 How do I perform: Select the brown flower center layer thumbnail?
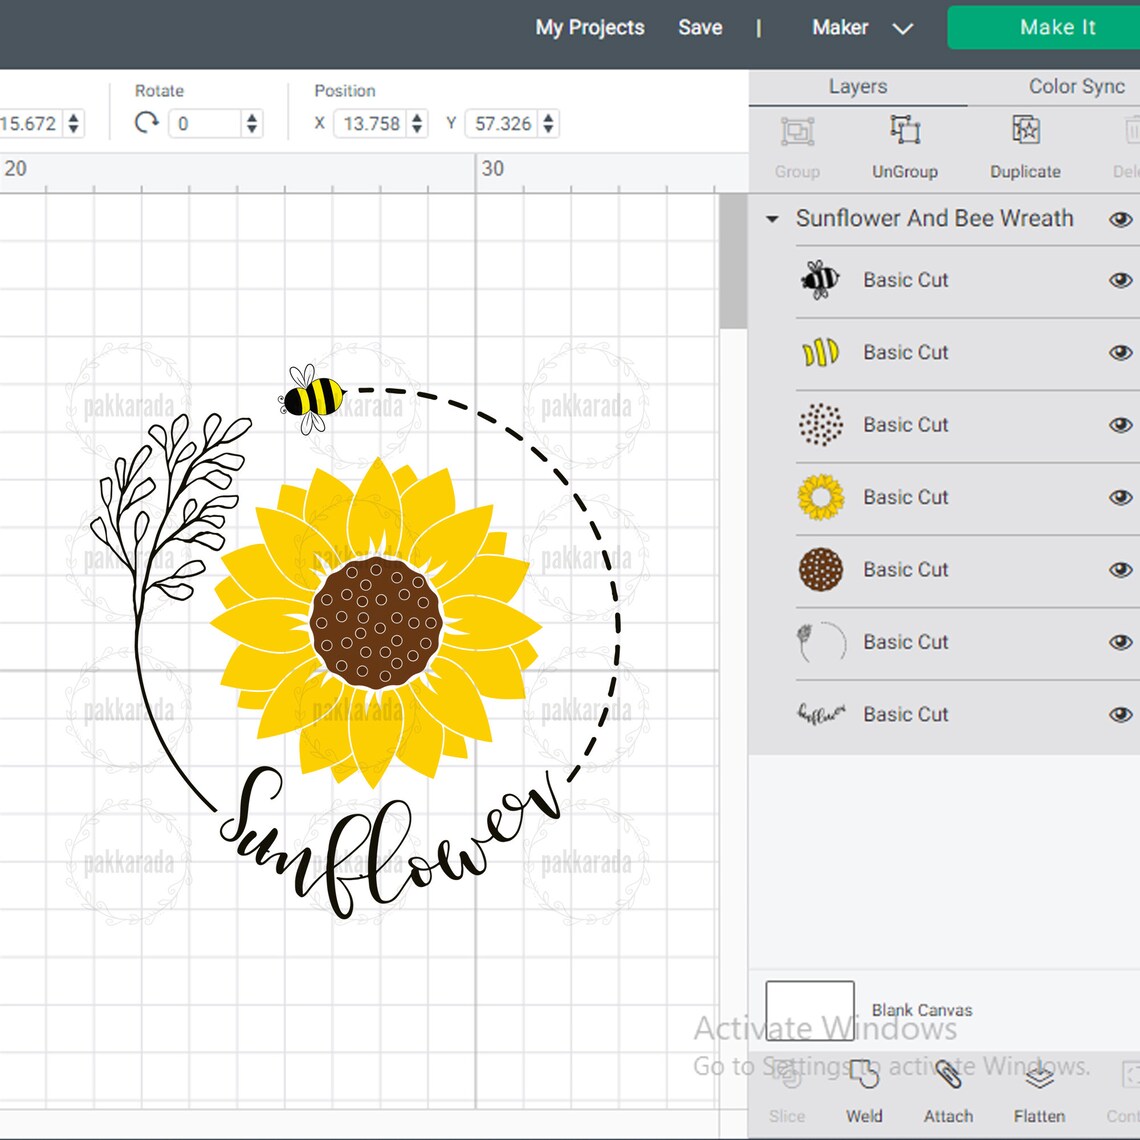click(821, 569)
